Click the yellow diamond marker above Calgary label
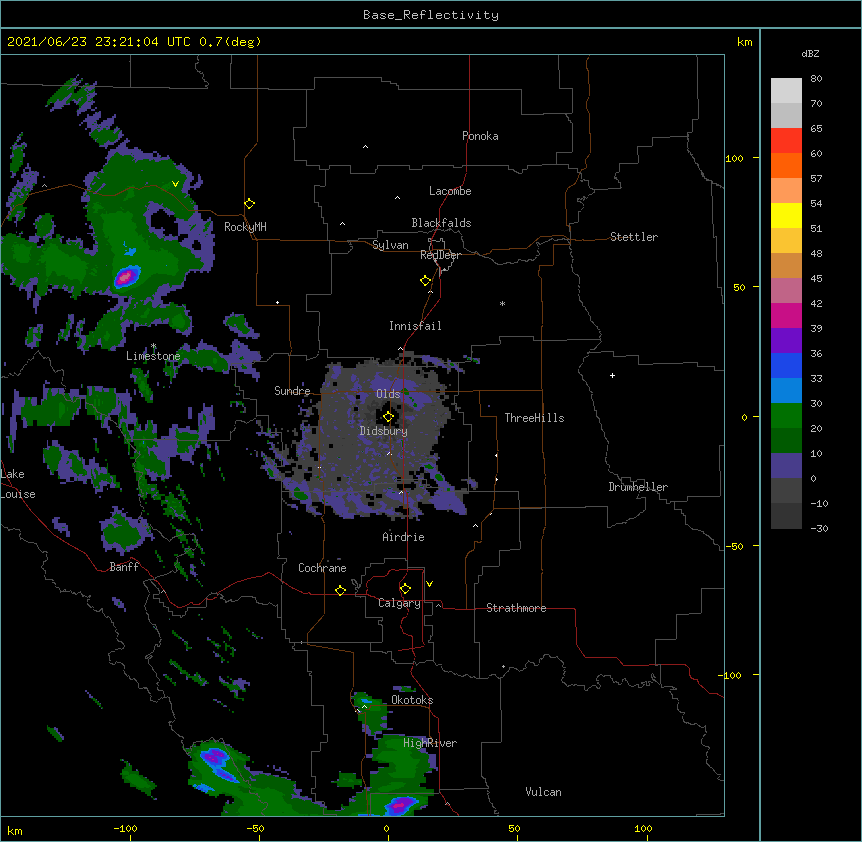This screenshot has height=842, width=862. pyautogui.click(x=405, y=589)
